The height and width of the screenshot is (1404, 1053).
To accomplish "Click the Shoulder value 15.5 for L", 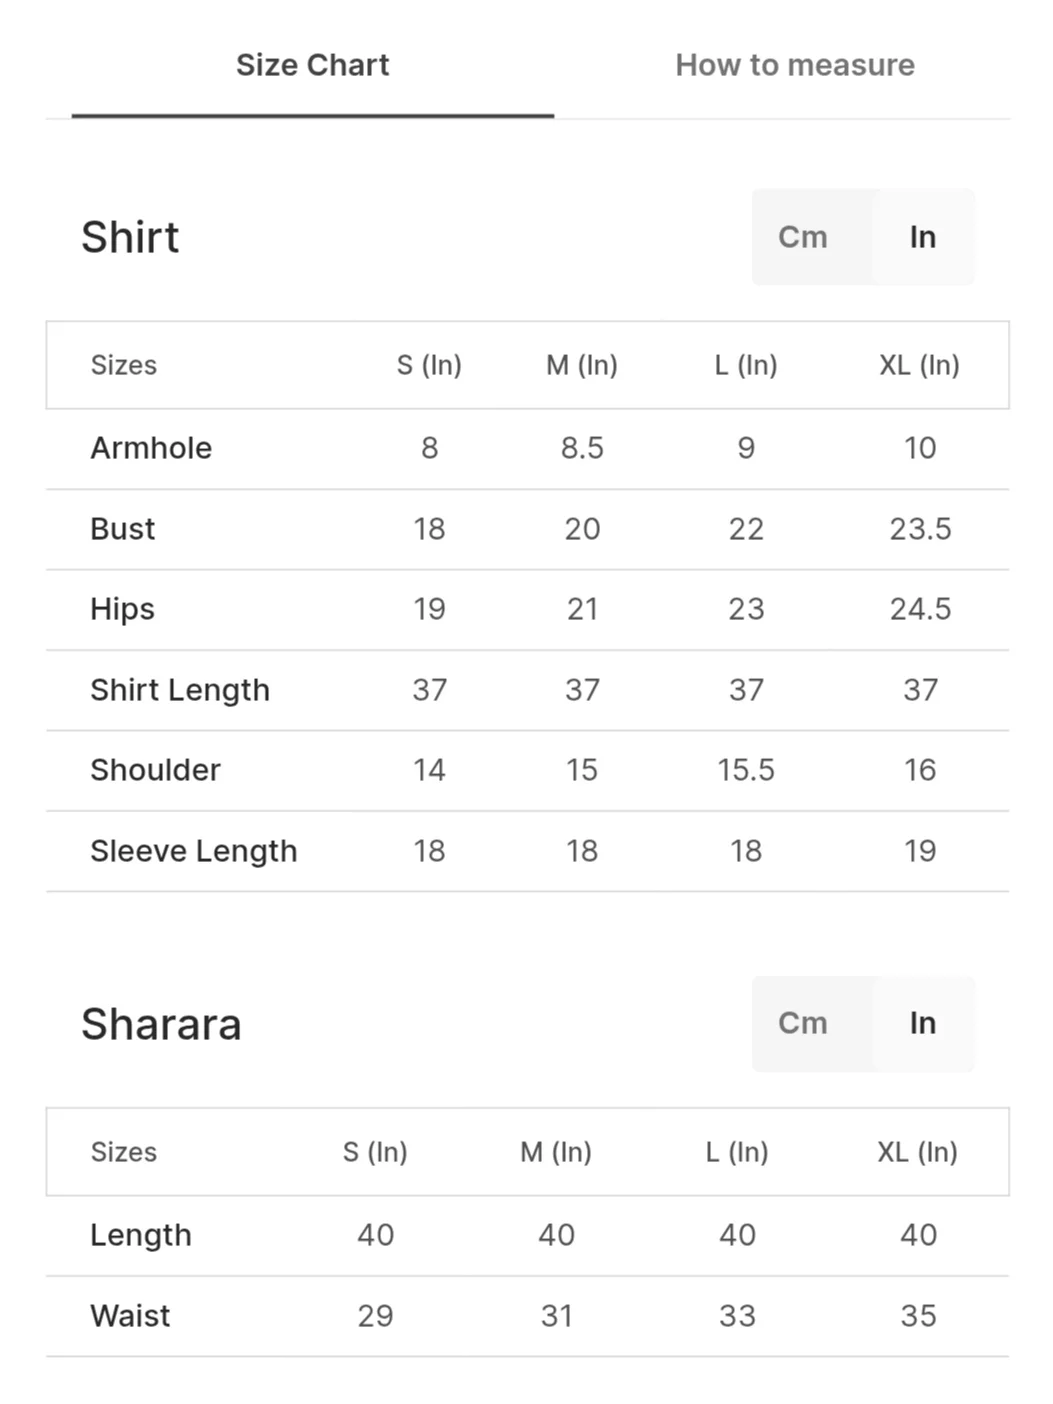I will click(x=746, y=770).
